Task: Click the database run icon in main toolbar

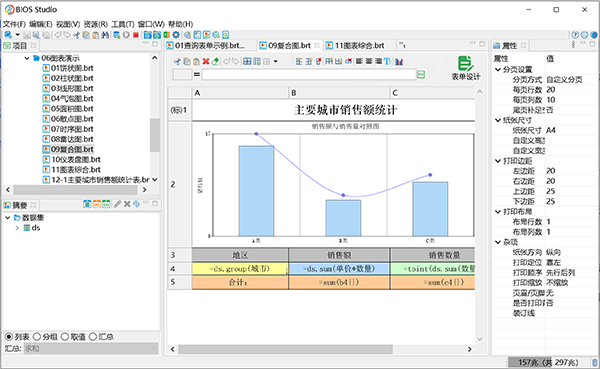Action: point(117,35)
